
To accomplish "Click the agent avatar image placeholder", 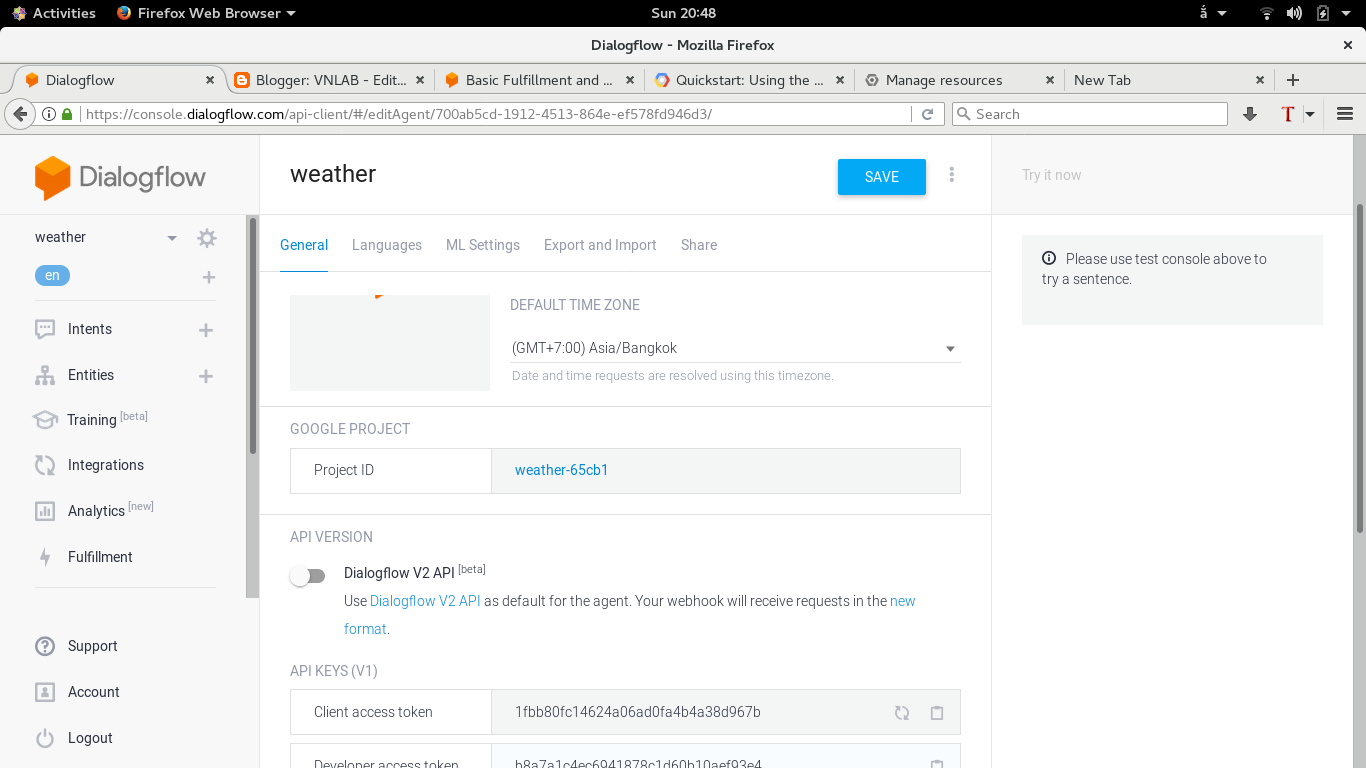I will pyautogui.click(x=390, y=343).
